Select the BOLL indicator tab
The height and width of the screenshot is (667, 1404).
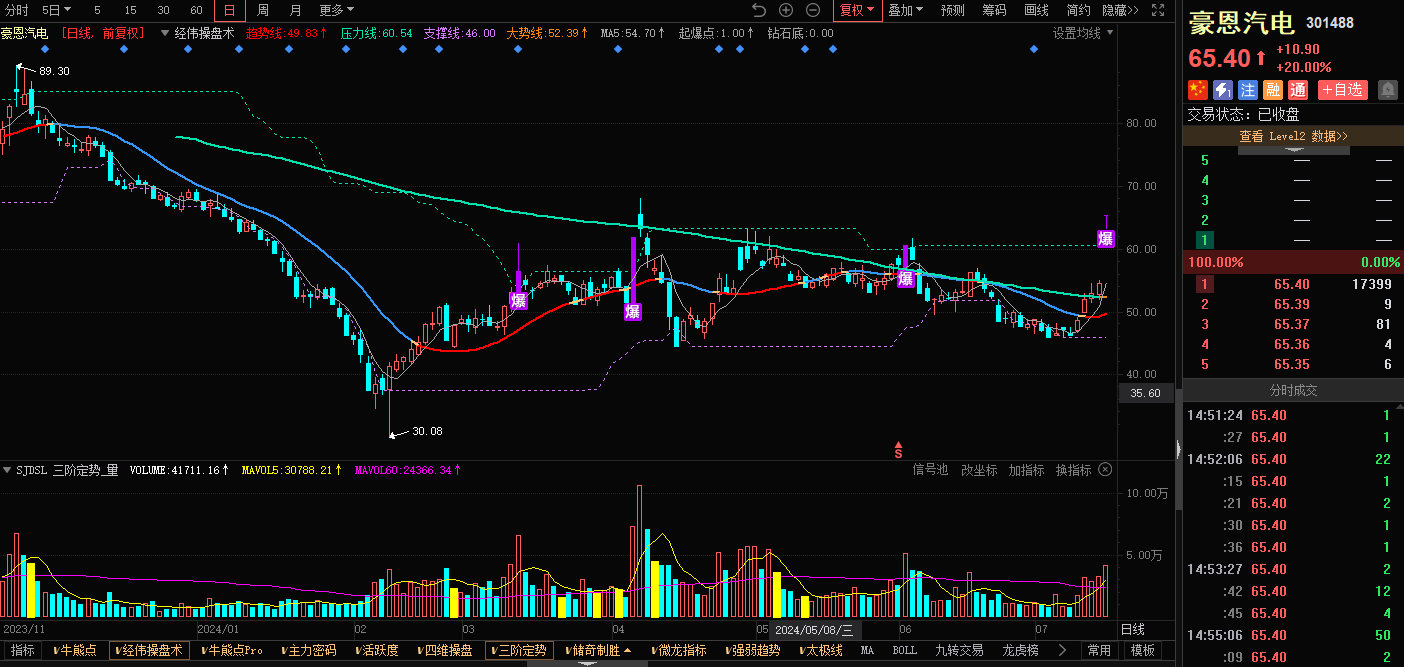tap(904, 650)
